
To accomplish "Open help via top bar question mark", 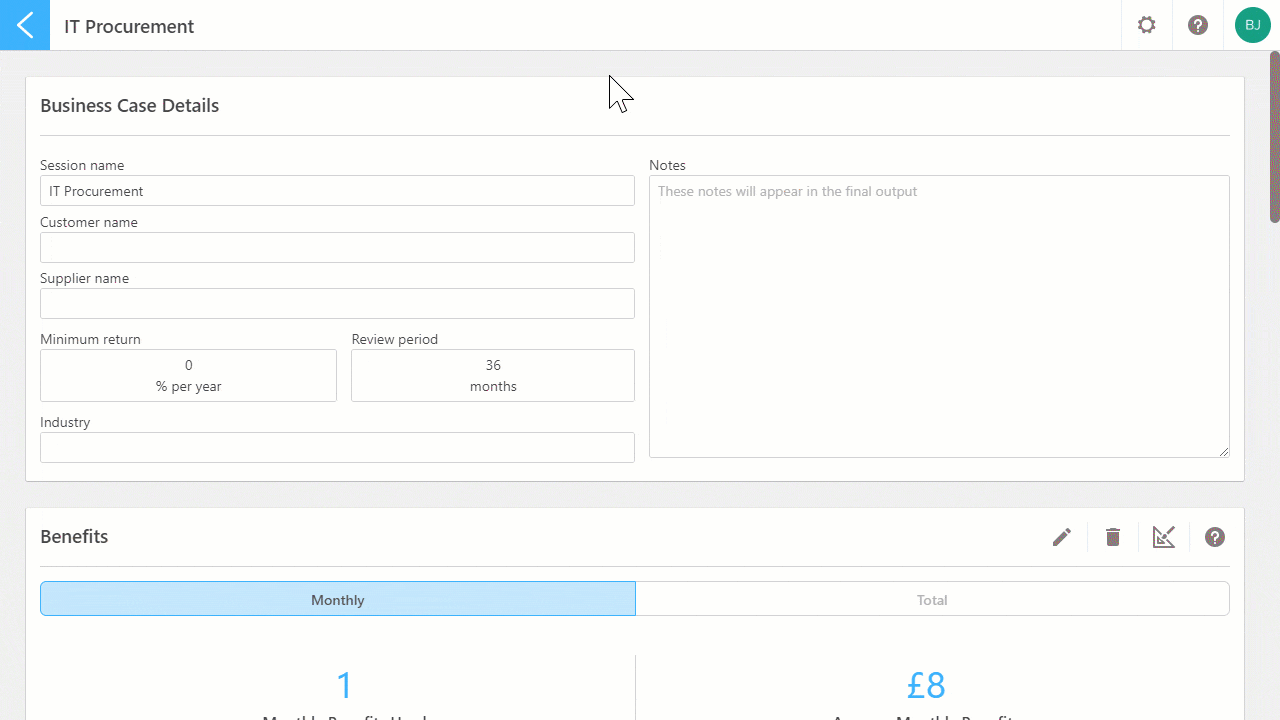I will (1198, 25).
